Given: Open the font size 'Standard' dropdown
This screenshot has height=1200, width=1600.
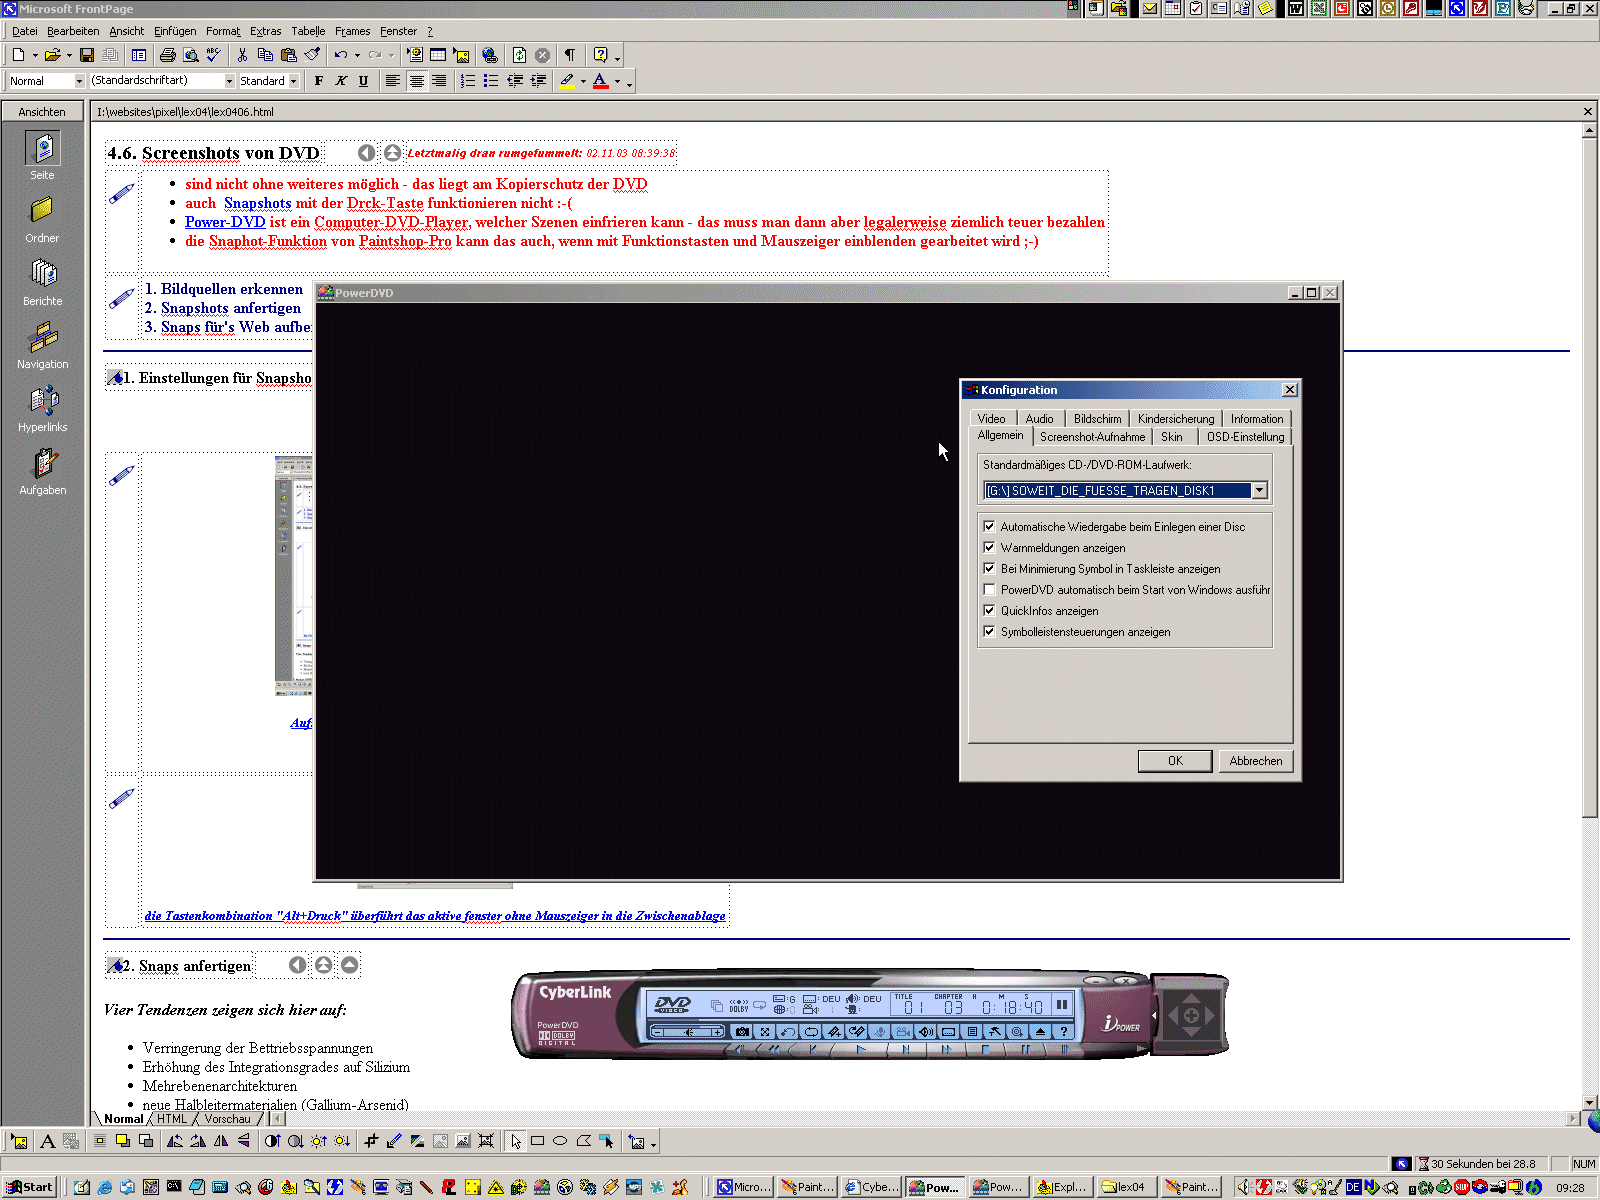Looking at the screenshot, I should coord(293,81).
